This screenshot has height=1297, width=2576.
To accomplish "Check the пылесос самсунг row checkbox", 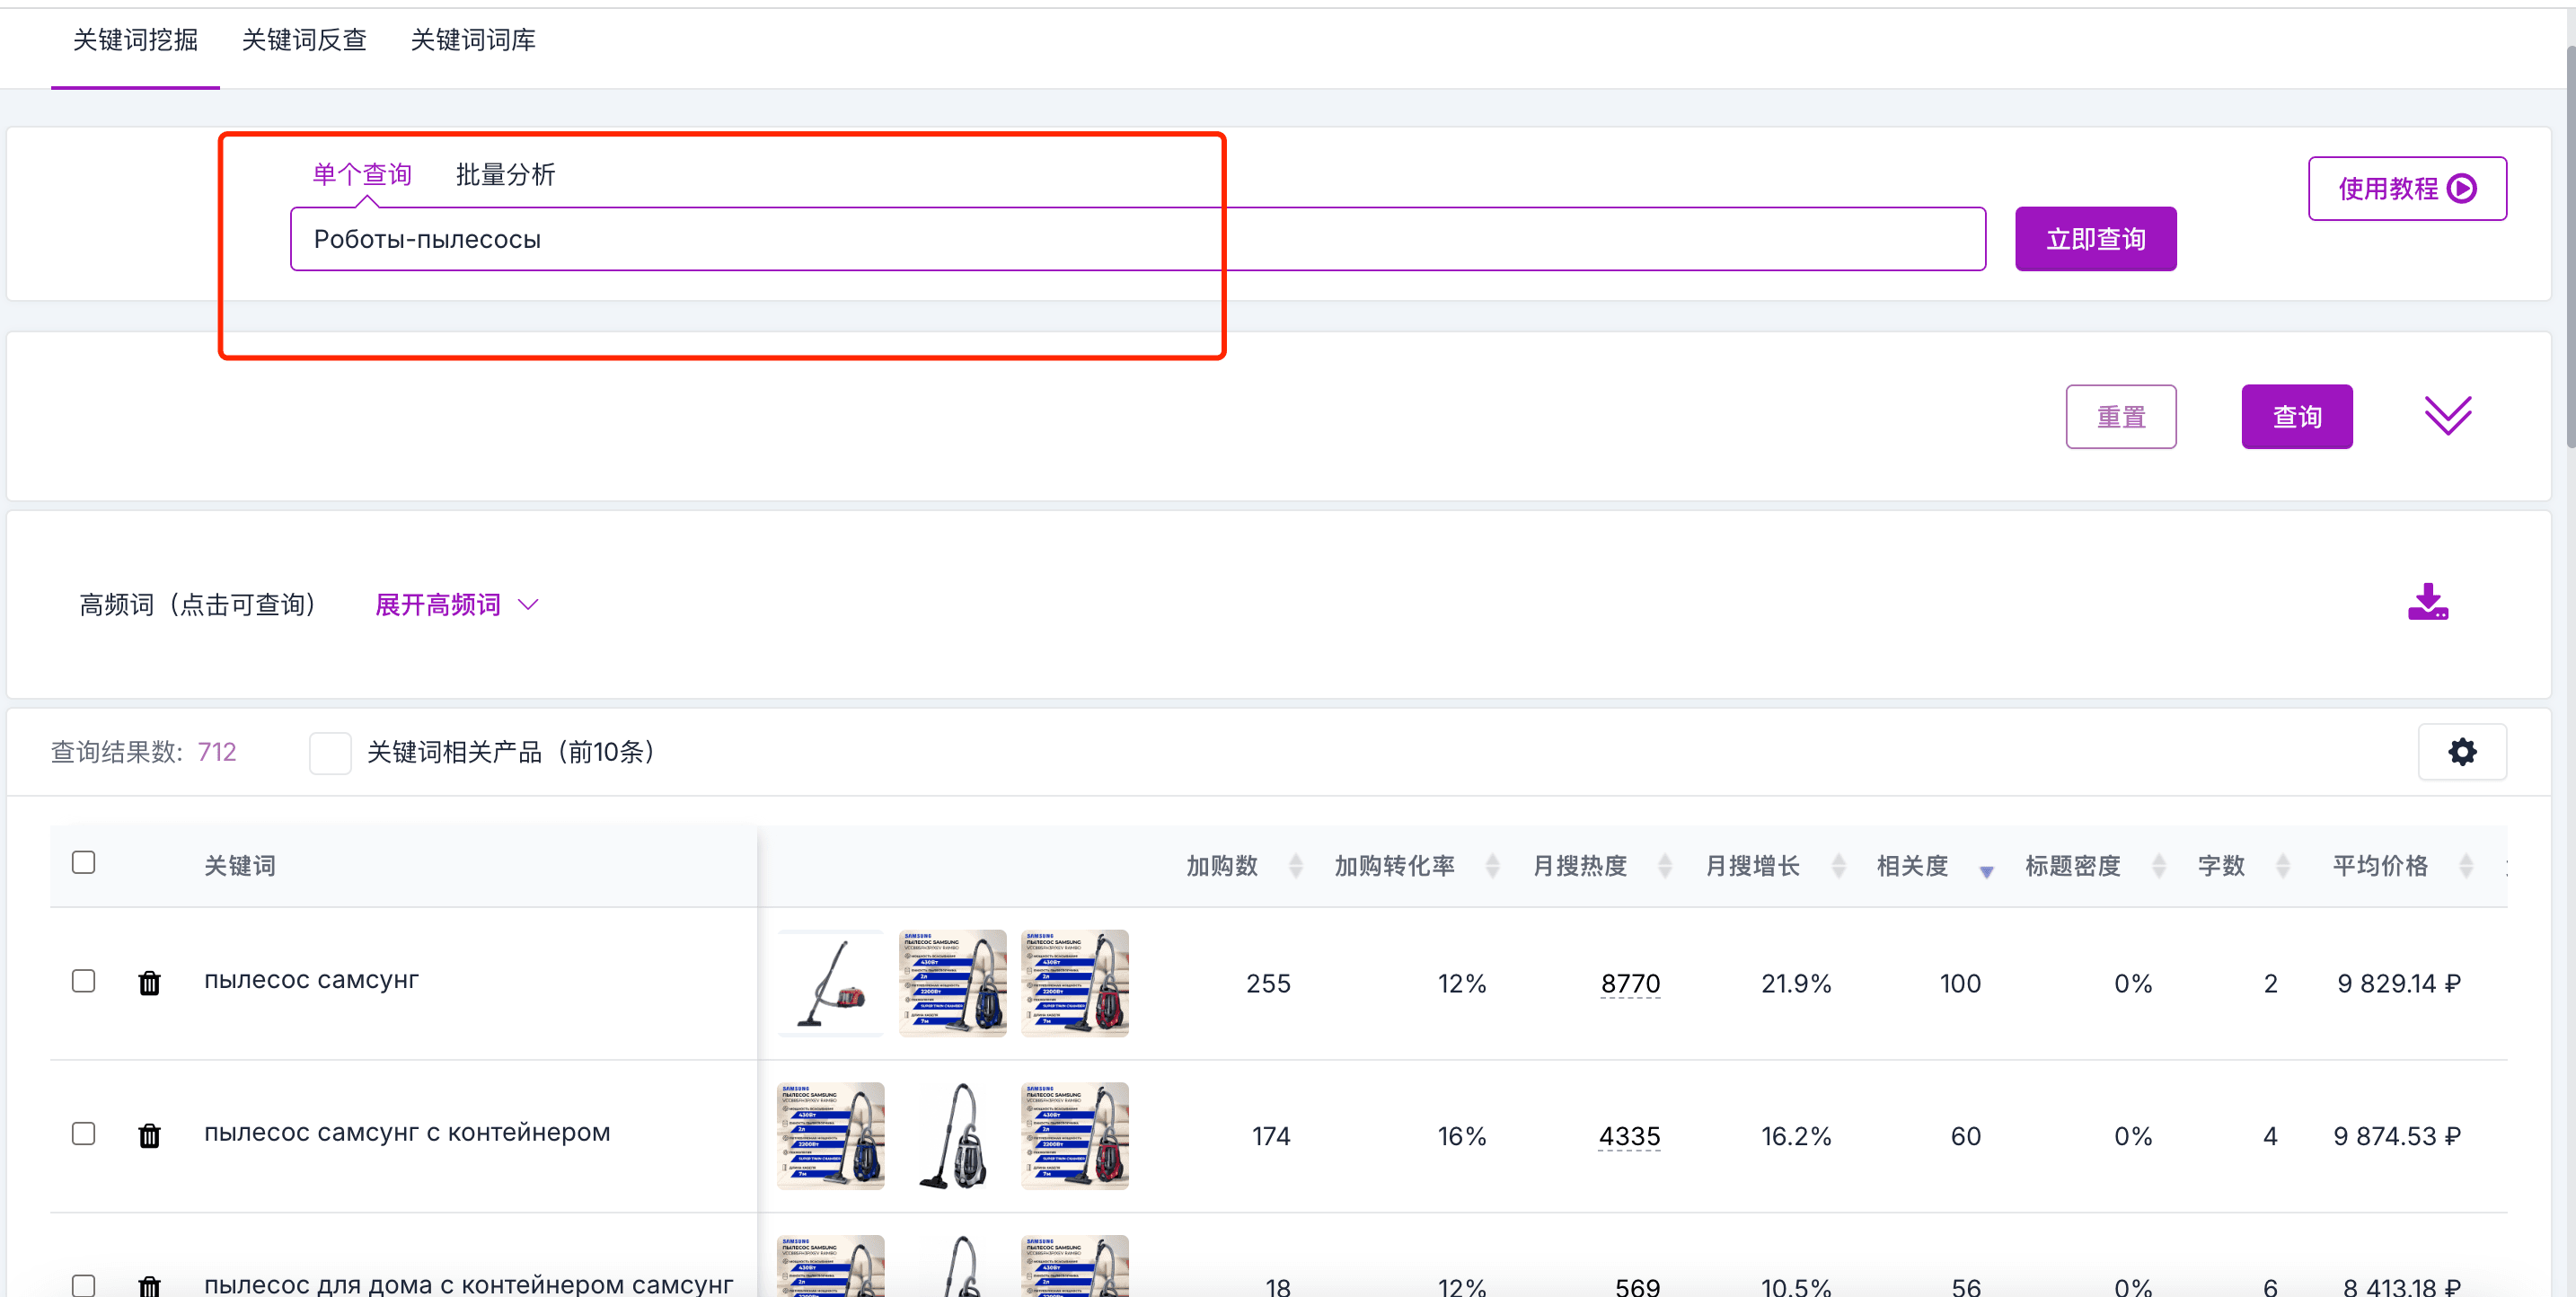I will (x=84, y=981).
